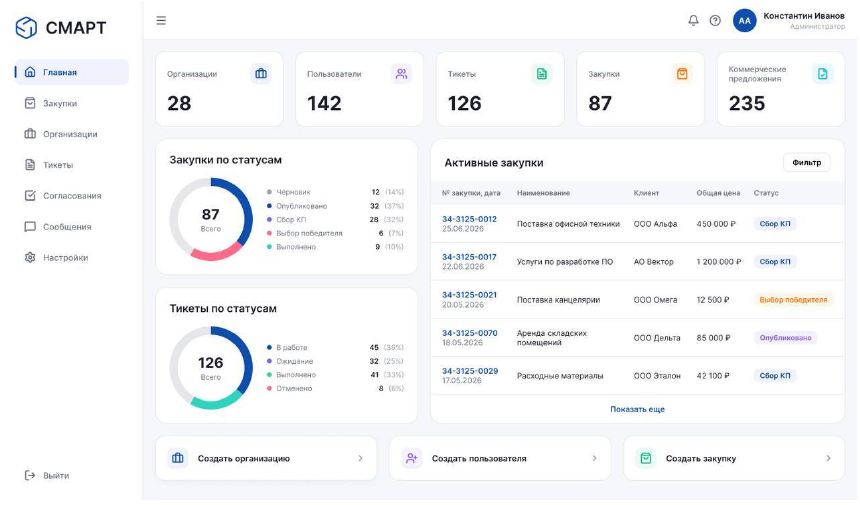Click the СМАРТ logo icon
860x505 pixels.
[26, 27]
